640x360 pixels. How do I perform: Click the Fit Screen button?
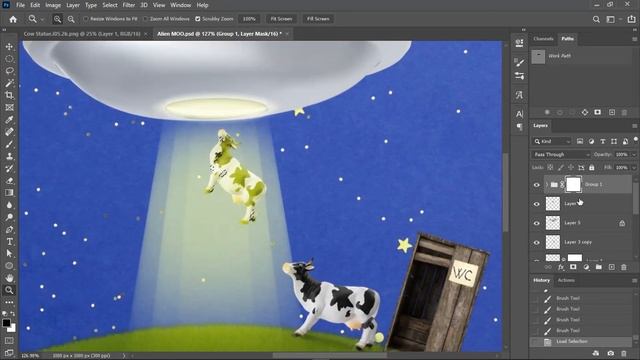[x=281, y=19]
